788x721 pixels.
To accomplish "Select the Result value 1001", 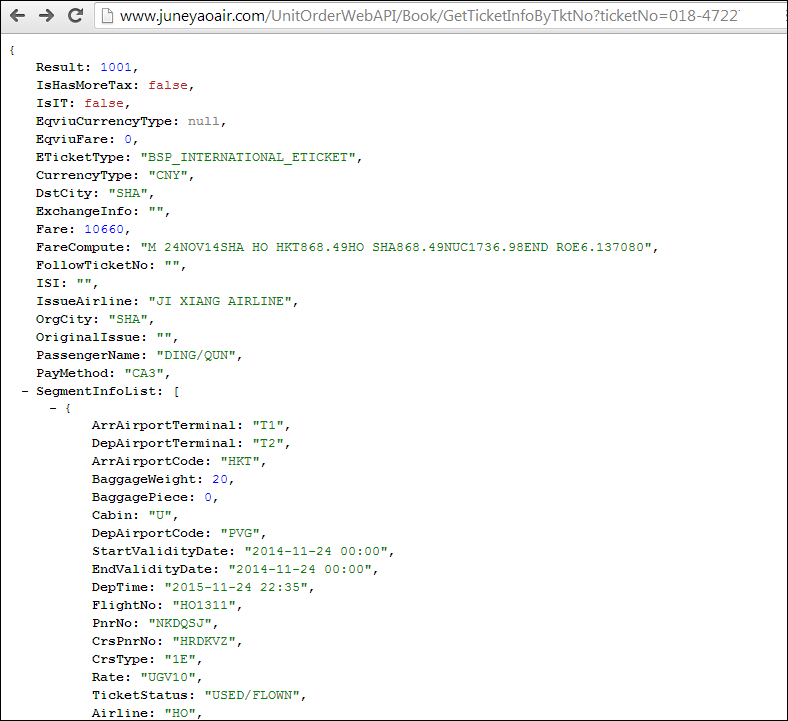I will pos(116,67).
